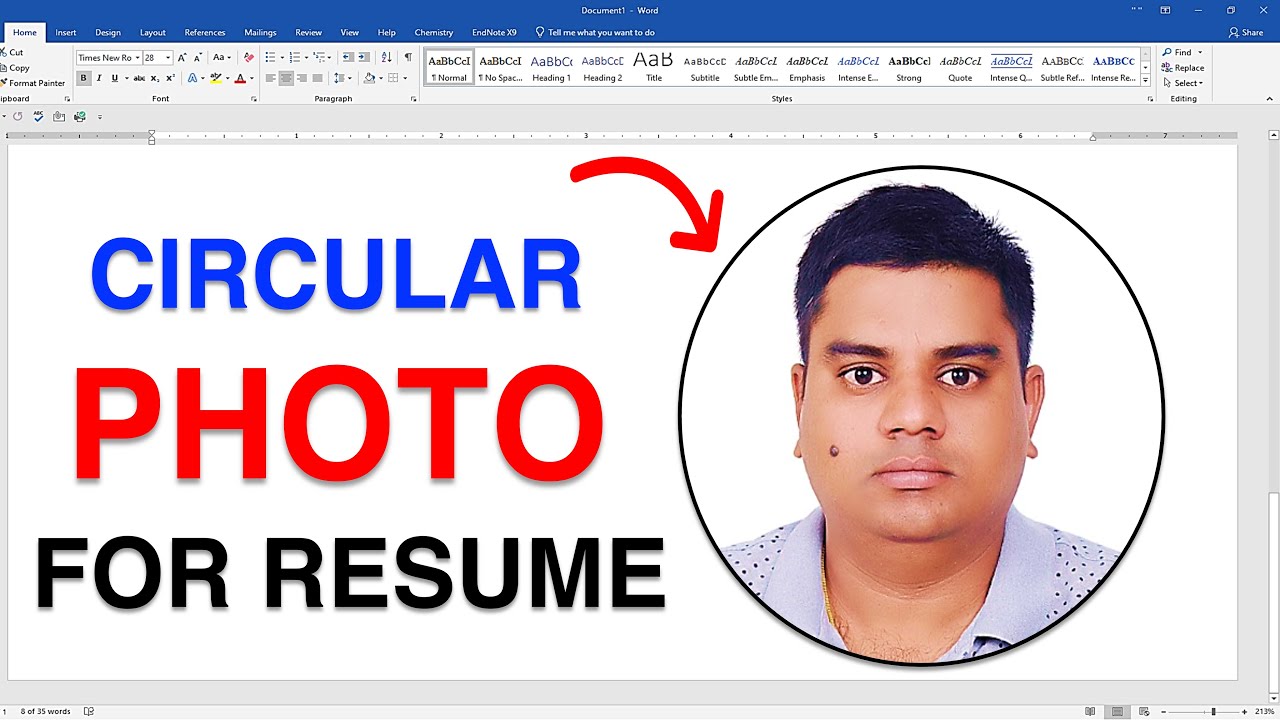
Task: Open the font size dropdown
Action: pos(168,58)
